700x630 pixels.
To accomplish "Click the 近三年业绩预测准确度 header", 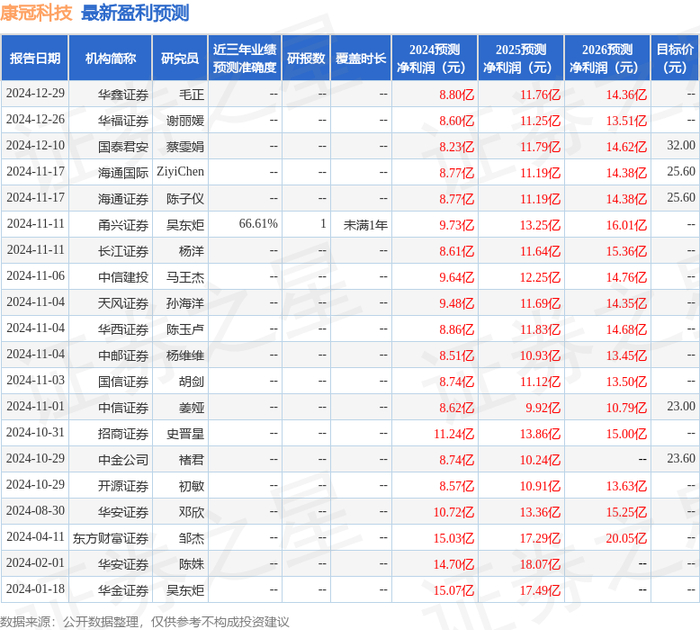I will [245, 58].
